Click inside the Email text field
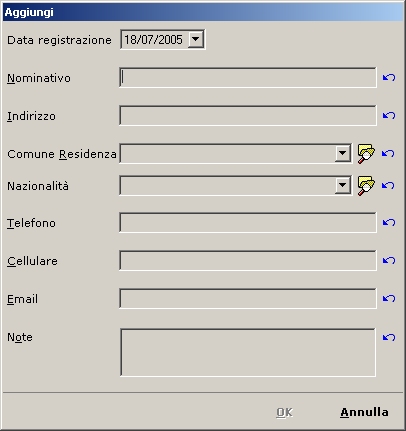This screenshot has height=431, width=406. (x=248, y=299)
